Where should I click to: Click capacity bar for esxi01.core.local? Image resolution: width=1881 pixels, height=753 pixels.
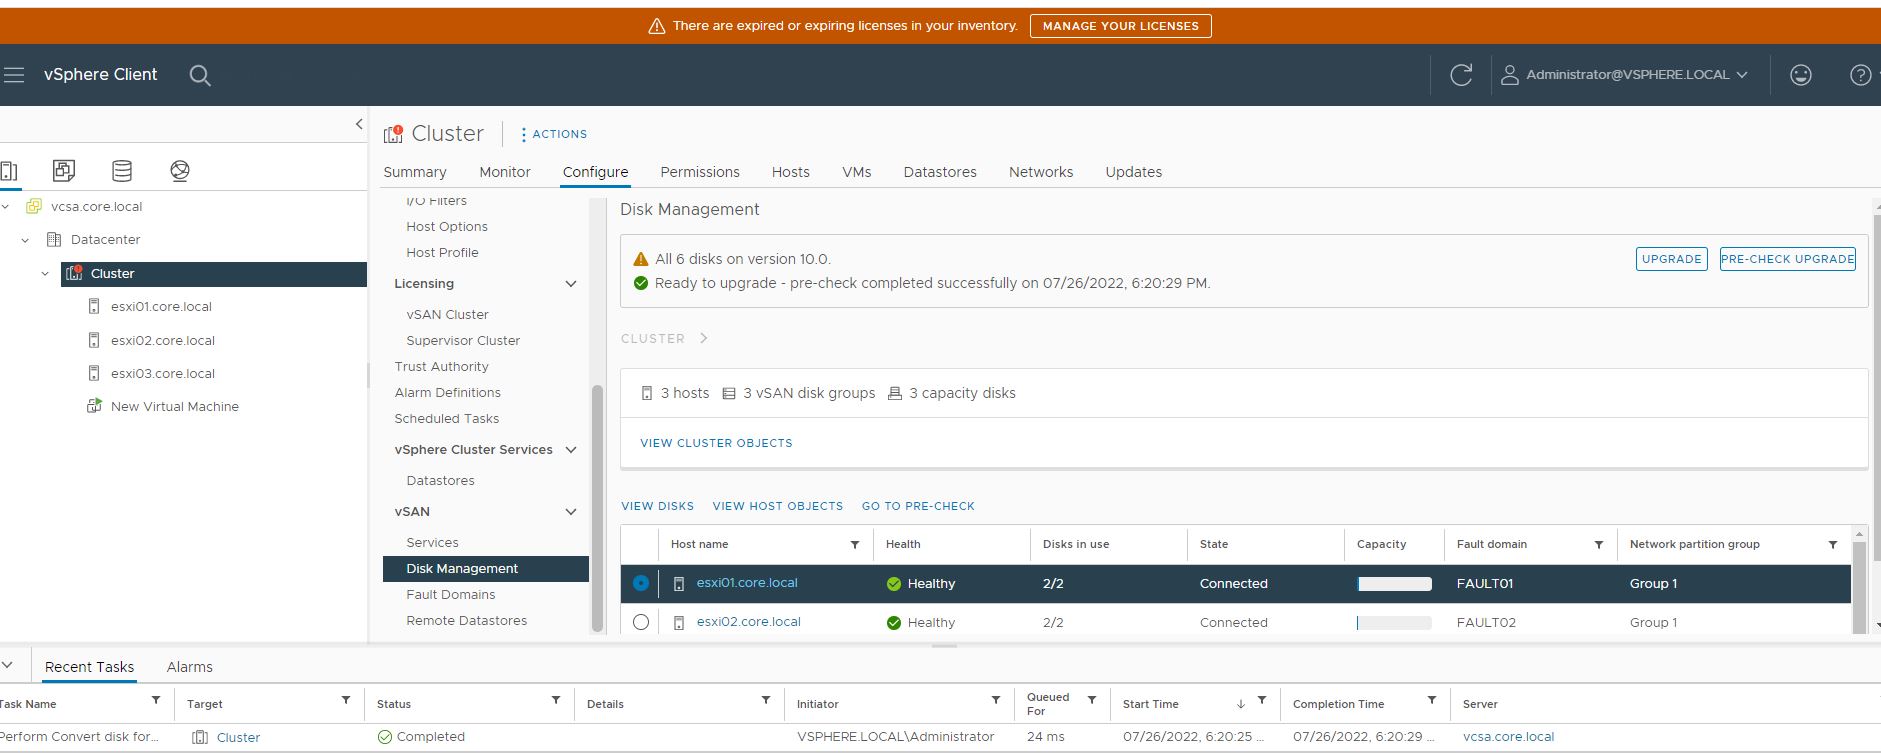(1394, 584)
